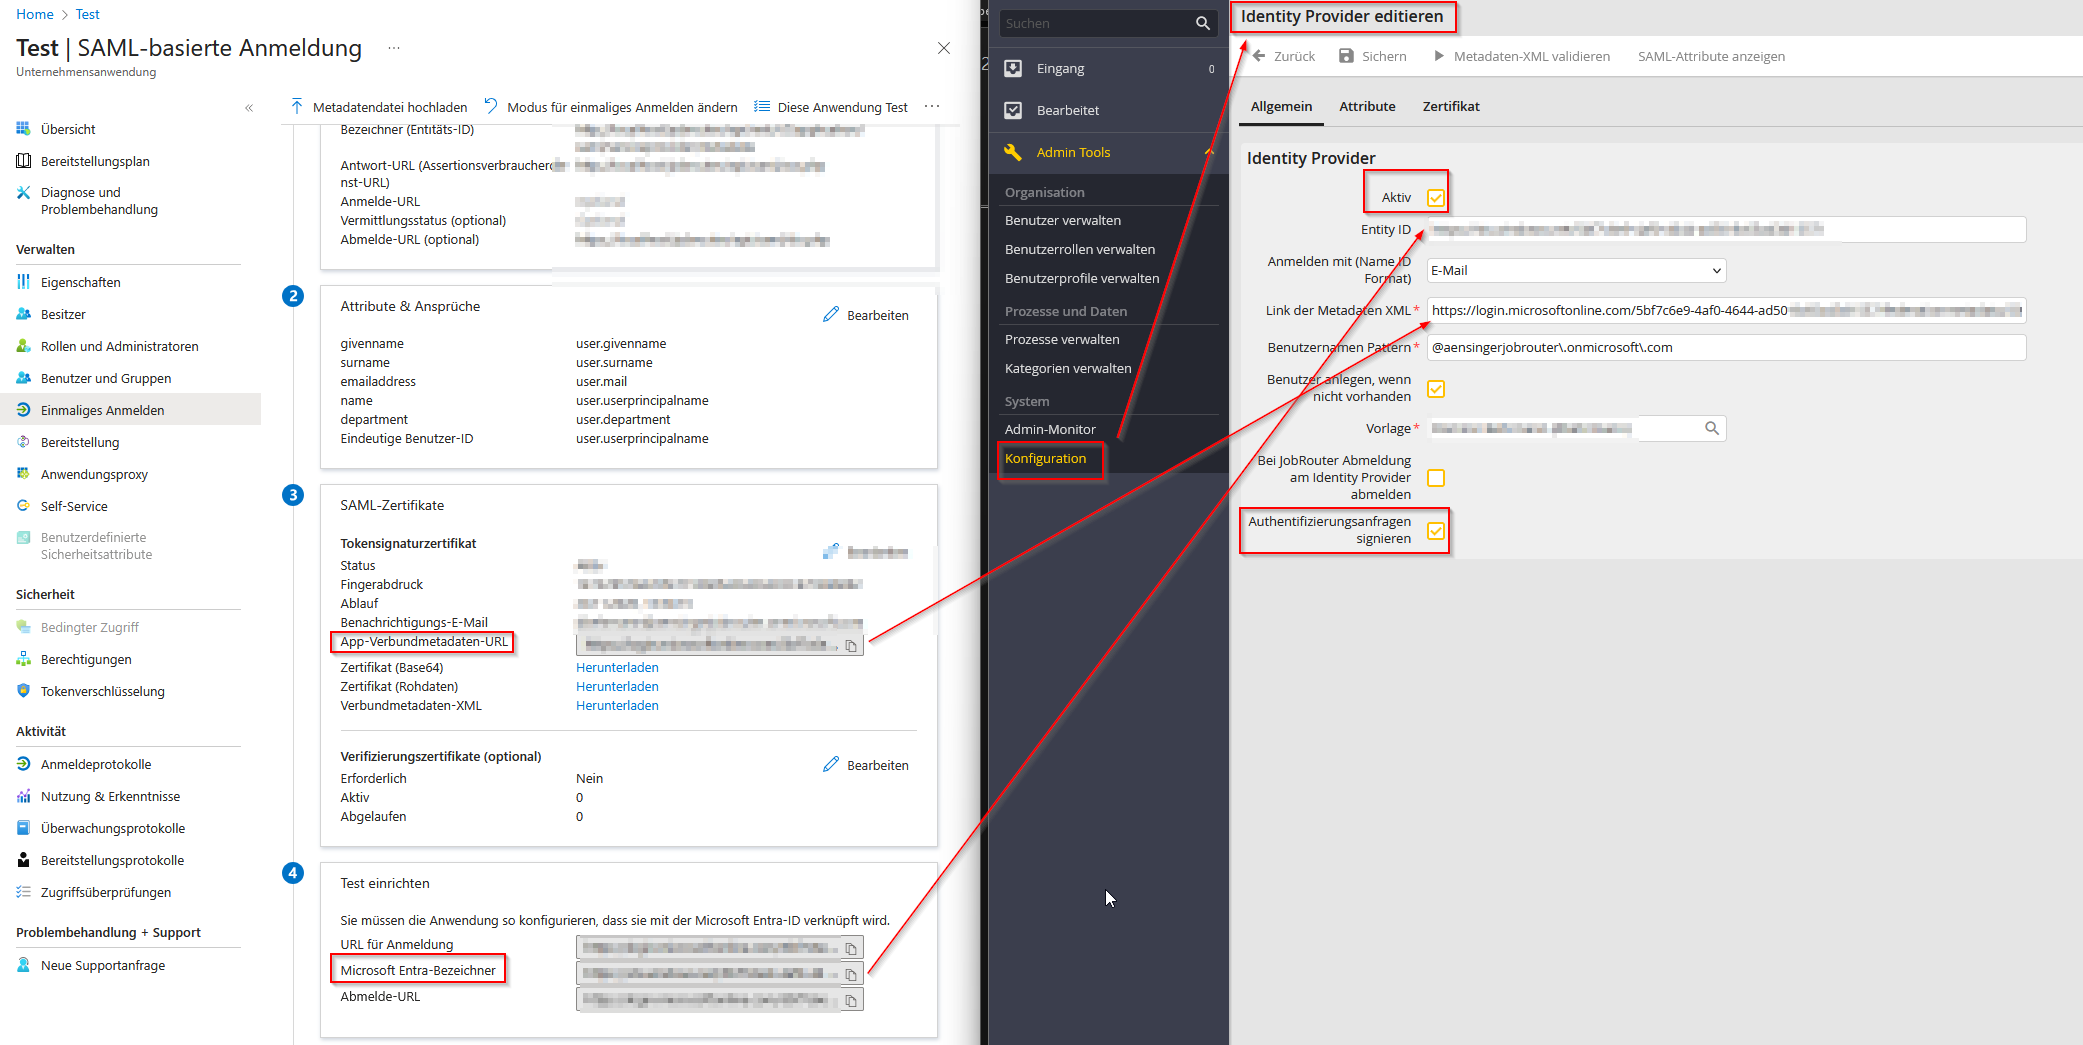The image size is (2083, 1045).
Task: Open Diagnose und Problembehandlung tool icon
Action: click(23, 192)
